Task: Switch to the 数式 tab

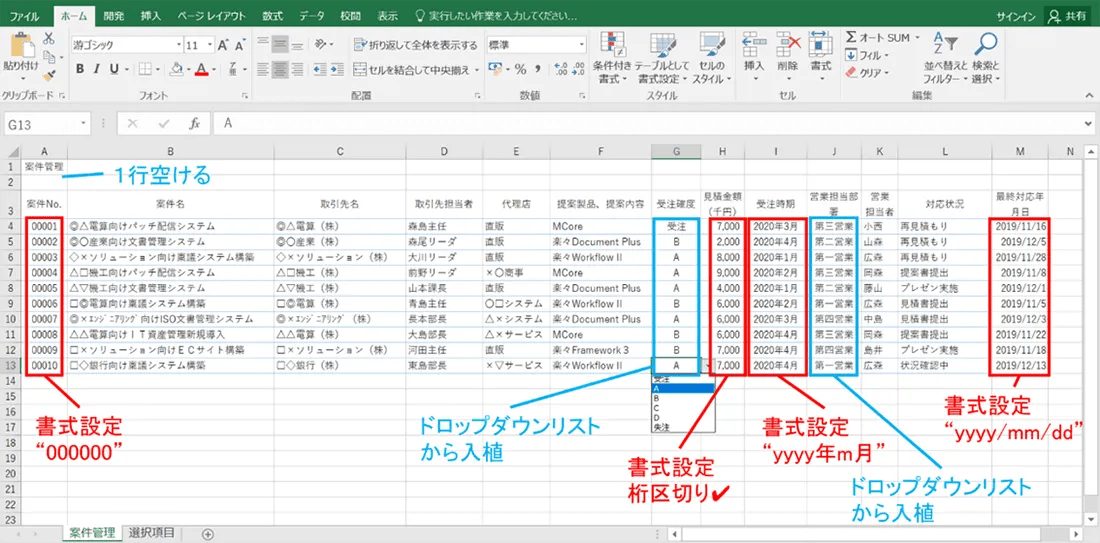Action: pyautogui.click(x=273, y=15)
